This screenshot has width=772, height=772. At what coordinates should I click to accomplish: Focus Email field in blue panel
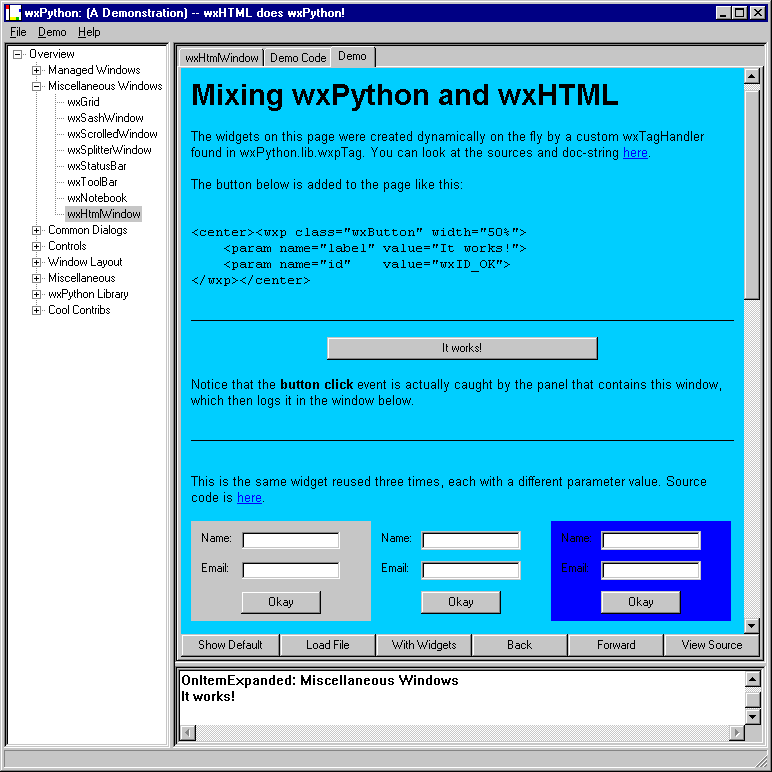pyautogui.click(x=651, y=570)
